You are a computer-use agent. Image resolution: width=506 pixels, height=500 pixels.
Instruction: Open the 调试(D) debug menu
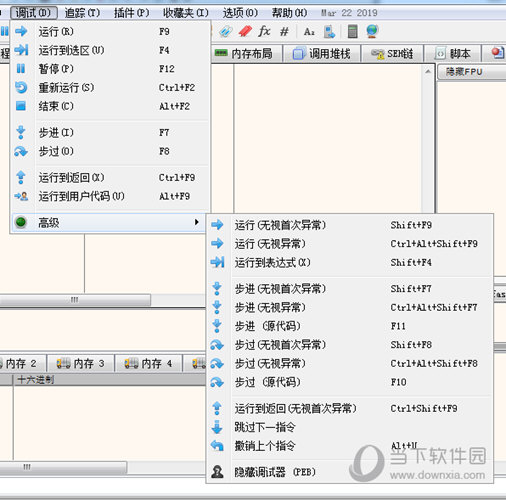[x=33, y=13]
